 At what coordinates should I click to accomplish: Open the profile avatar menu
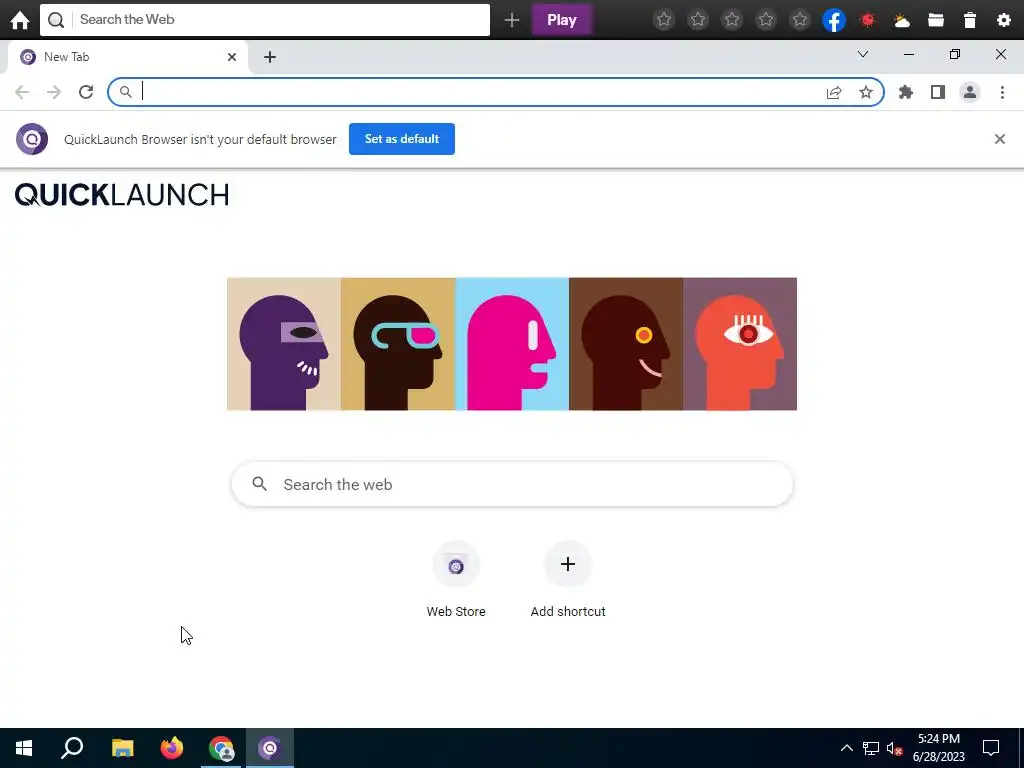coord(970,92)
